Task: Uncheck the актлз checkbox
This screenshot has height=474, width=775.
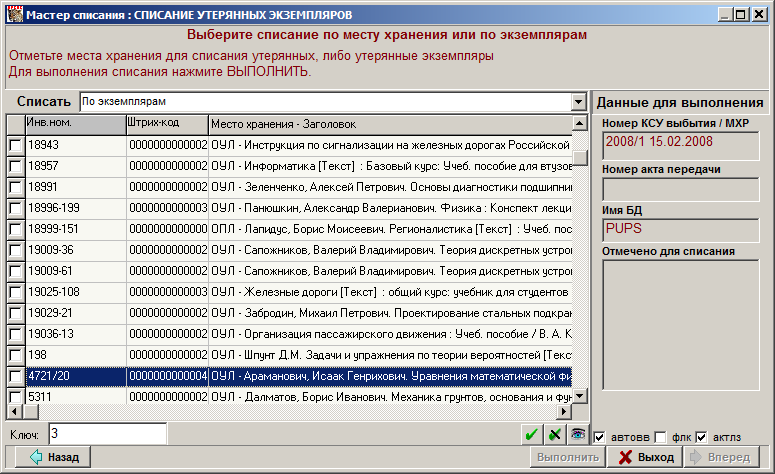Action: (x=701, y=437)
